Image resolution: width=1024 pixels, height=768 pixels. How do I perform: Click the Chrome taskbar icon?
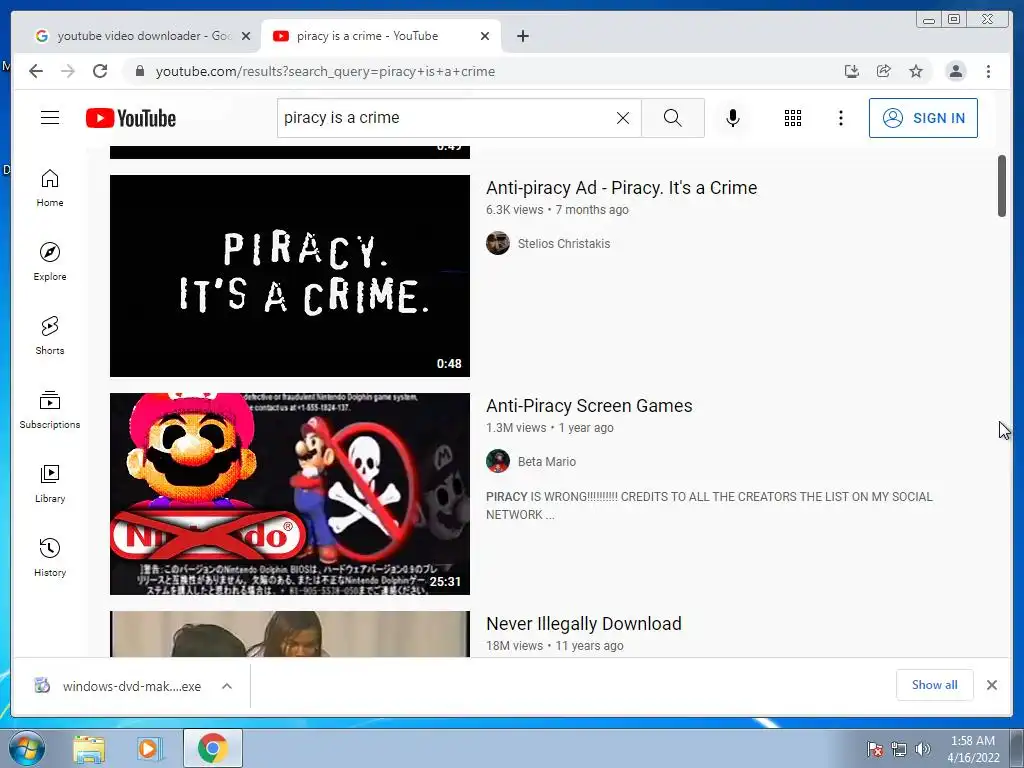tap(212, 748)
